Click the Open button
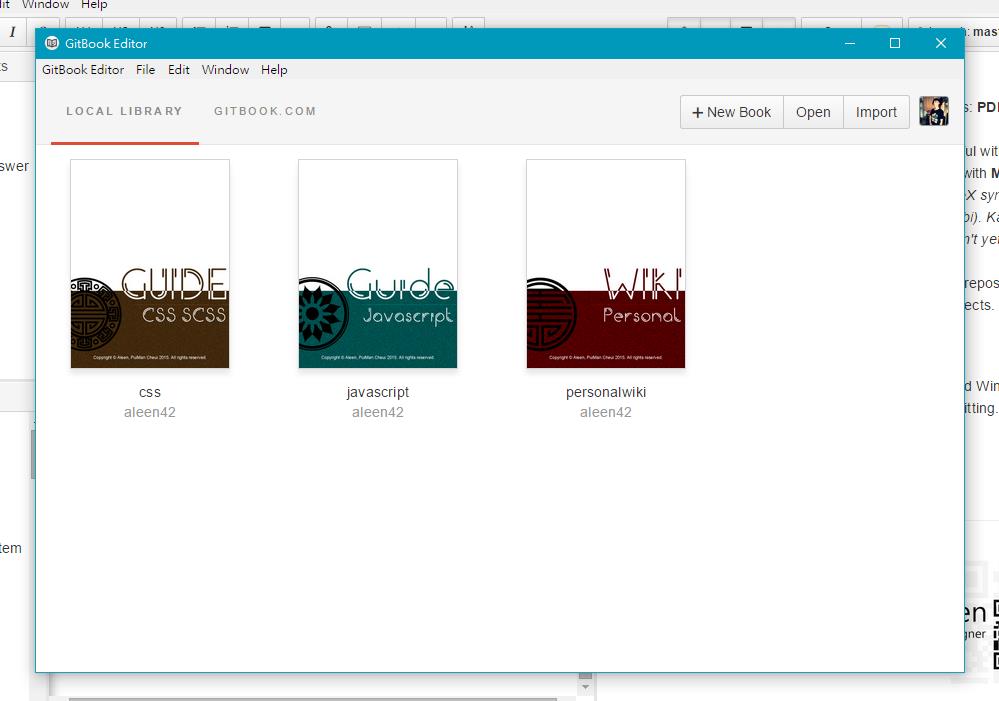Image resolution: width=999 pixels, height=701 pixels. point(813,112)
